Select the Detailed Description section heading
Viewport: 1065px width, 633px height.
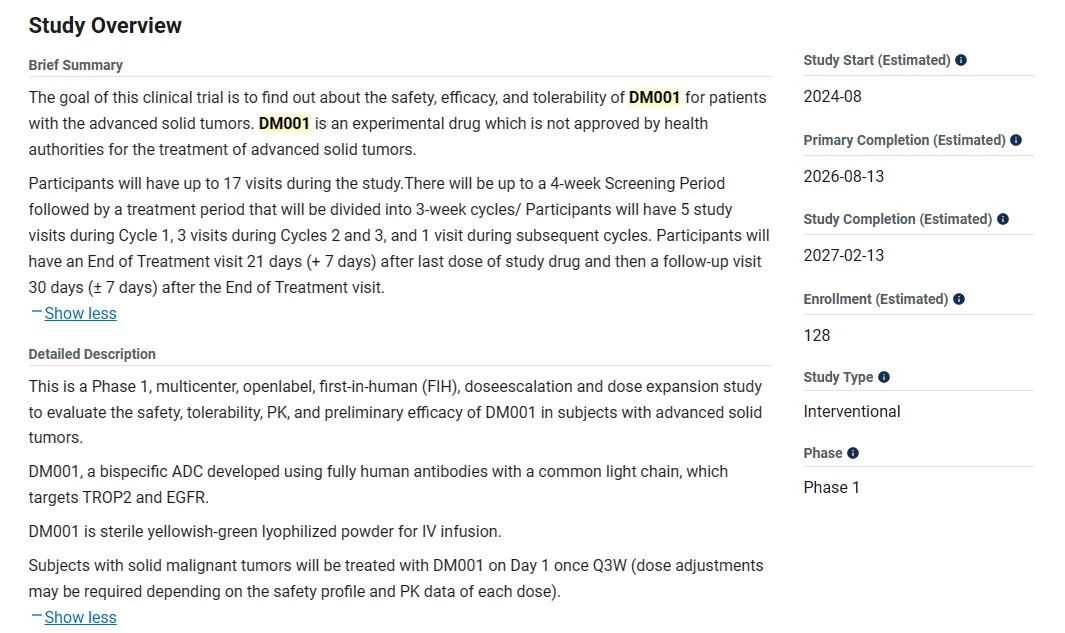pyautogui.click(x=92, y=354)
